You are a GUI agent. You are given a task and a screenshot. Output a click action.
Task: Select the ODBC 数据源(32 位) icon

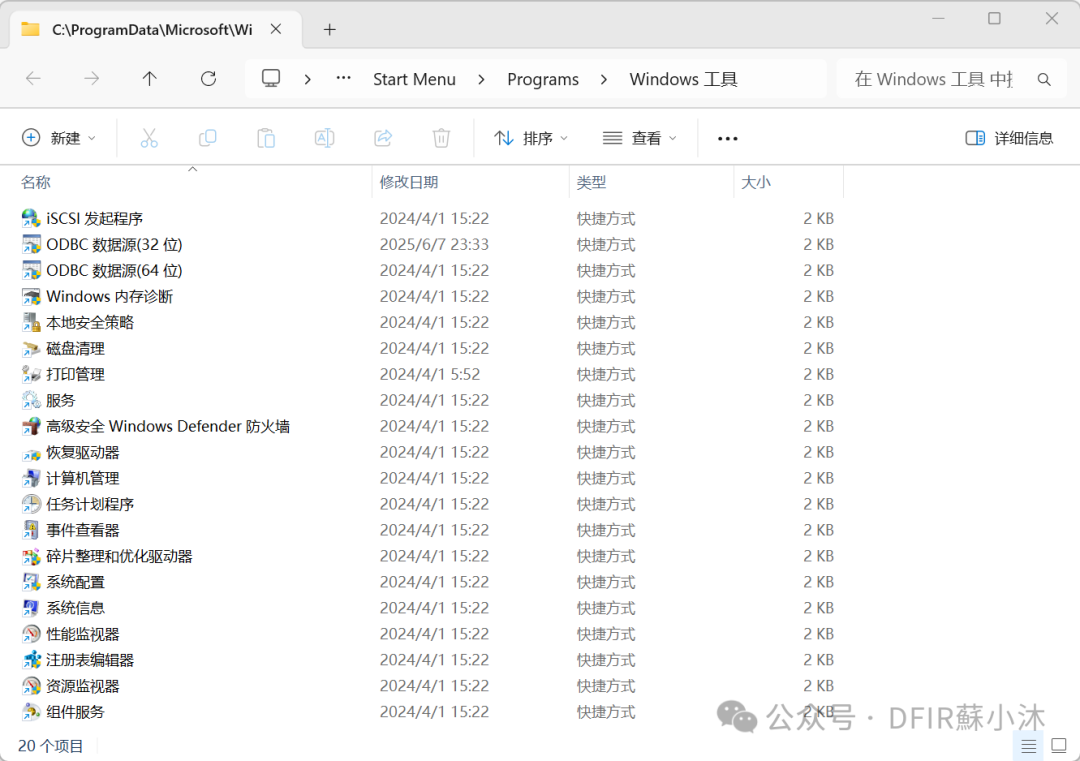point(31,244)
